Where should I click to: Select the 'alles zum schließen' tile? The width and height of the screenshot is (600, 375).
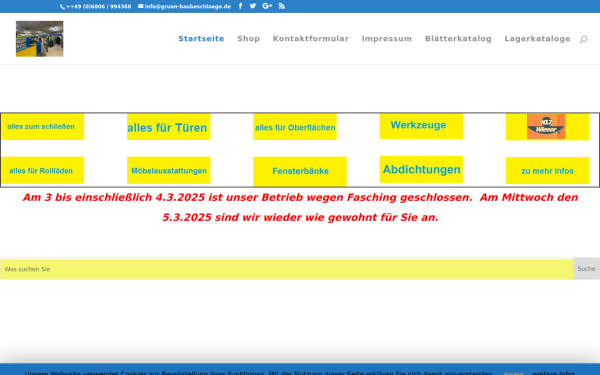(x=42, y=127)
